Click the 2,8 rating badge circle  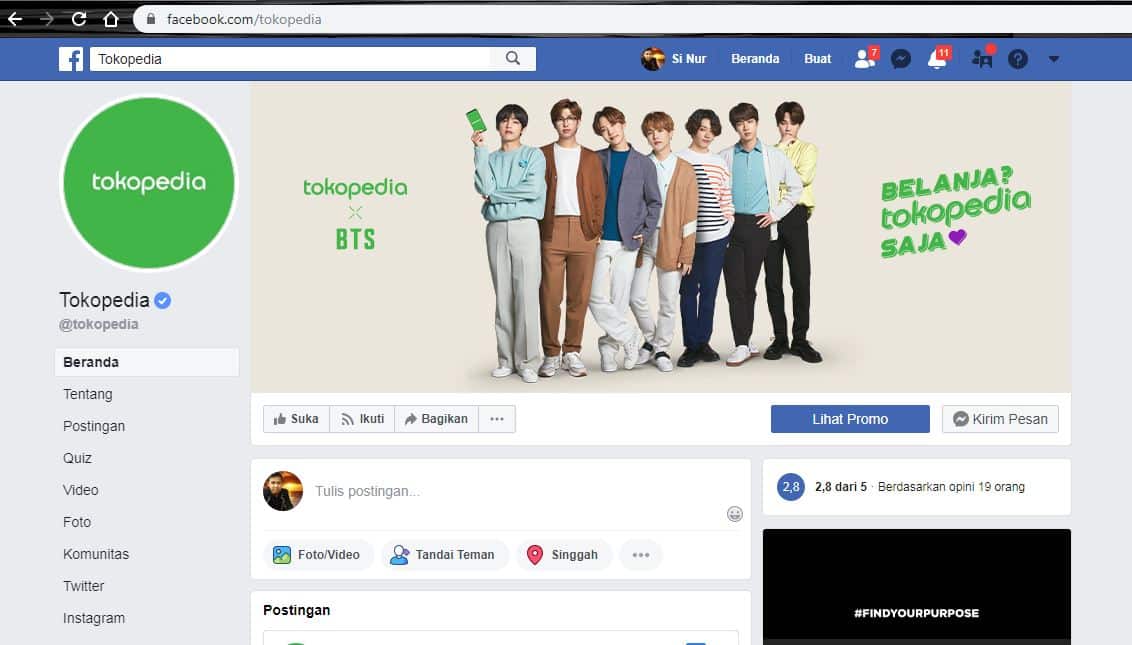[791, 487]
